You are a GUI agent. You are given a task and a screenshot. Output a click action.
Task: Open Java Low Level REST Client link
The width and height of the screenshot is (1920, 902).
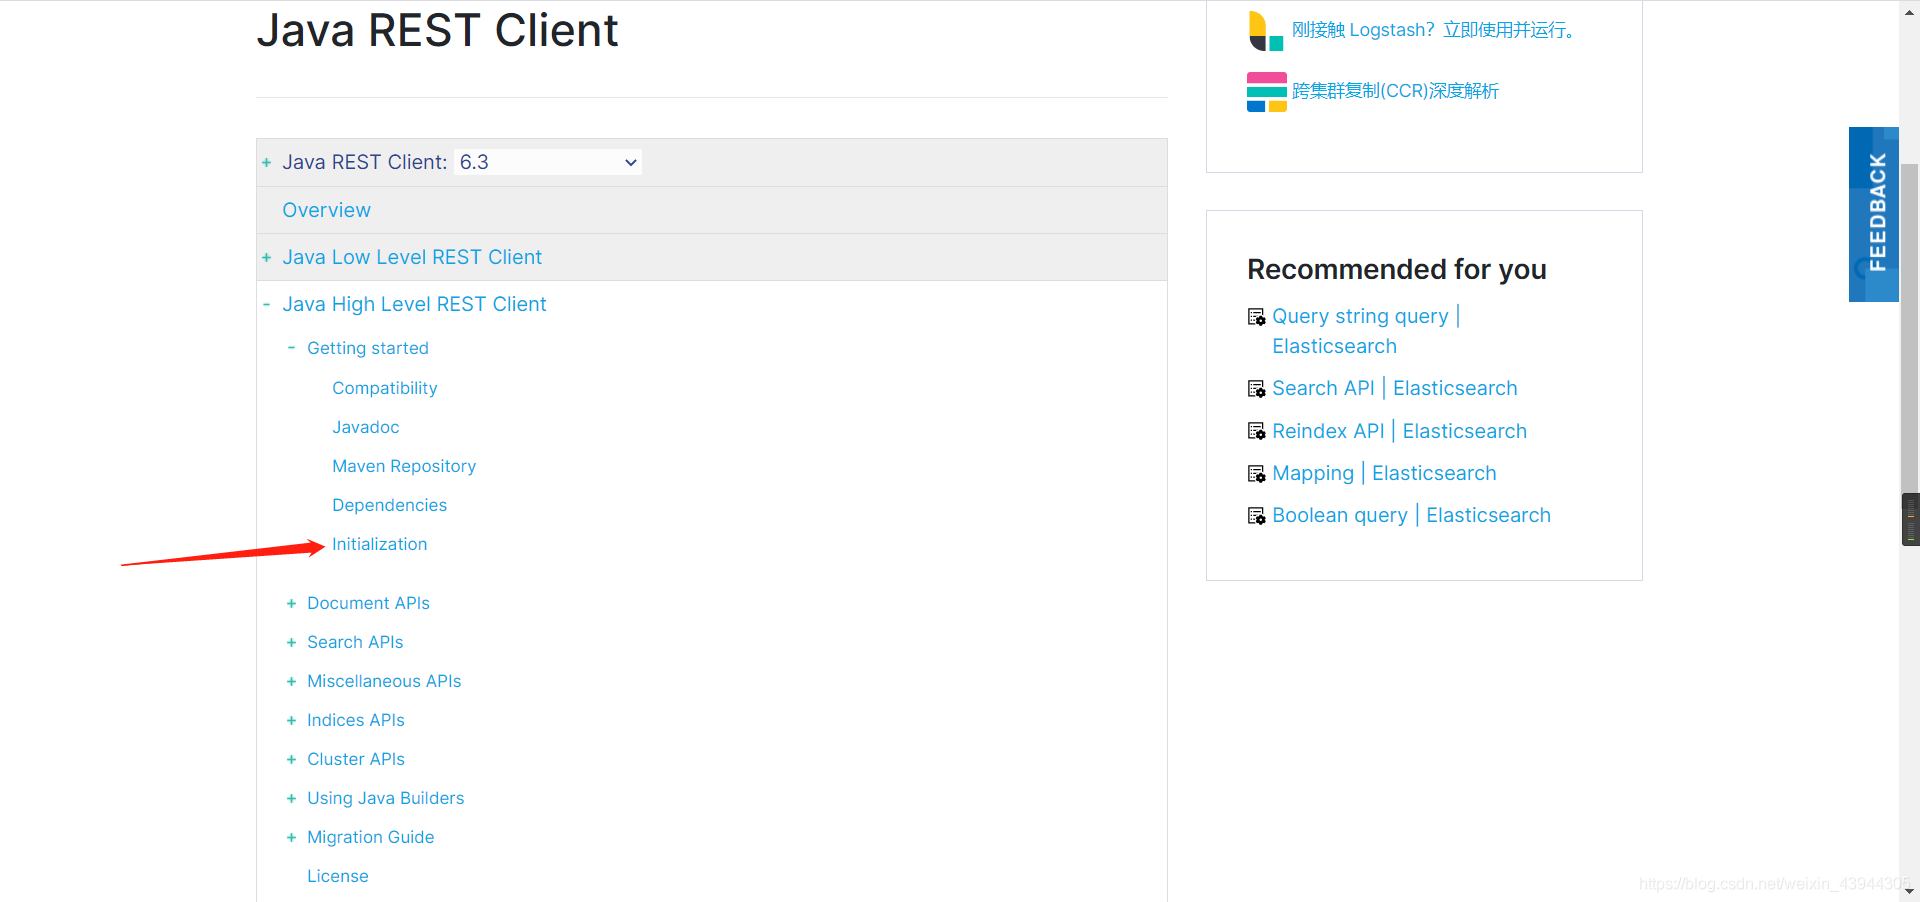(x=412, y=257)
